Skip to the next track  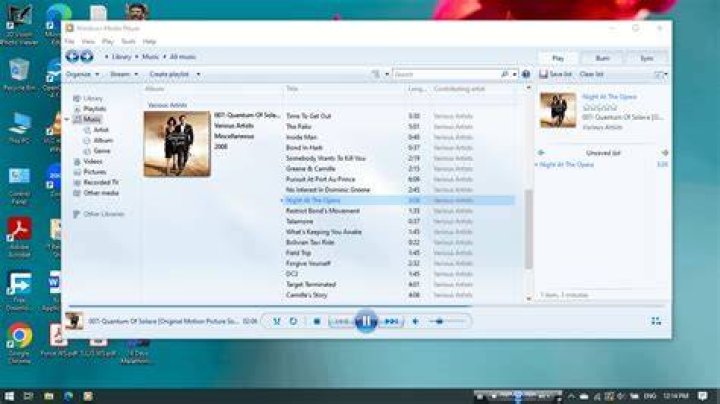coord(391,321)
